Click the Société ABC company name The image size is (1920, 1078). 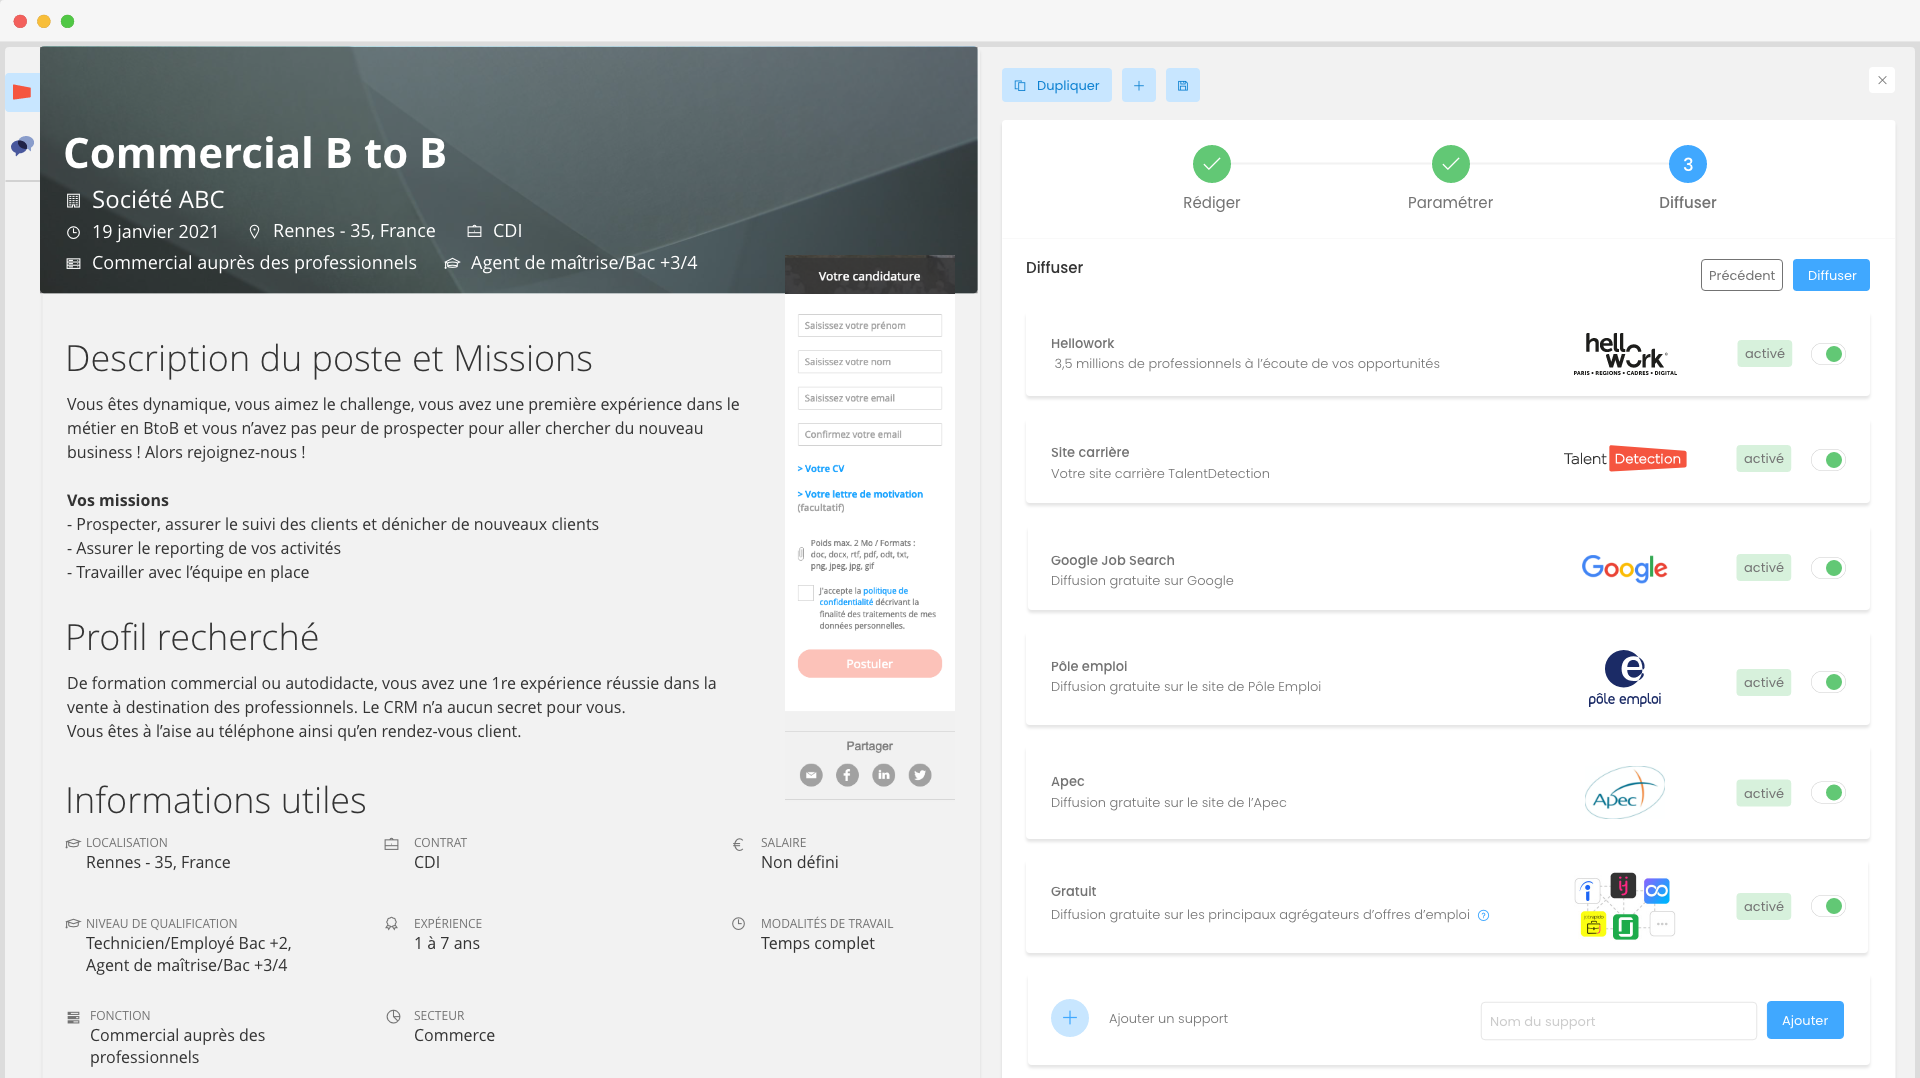click(x=158, y=200)
